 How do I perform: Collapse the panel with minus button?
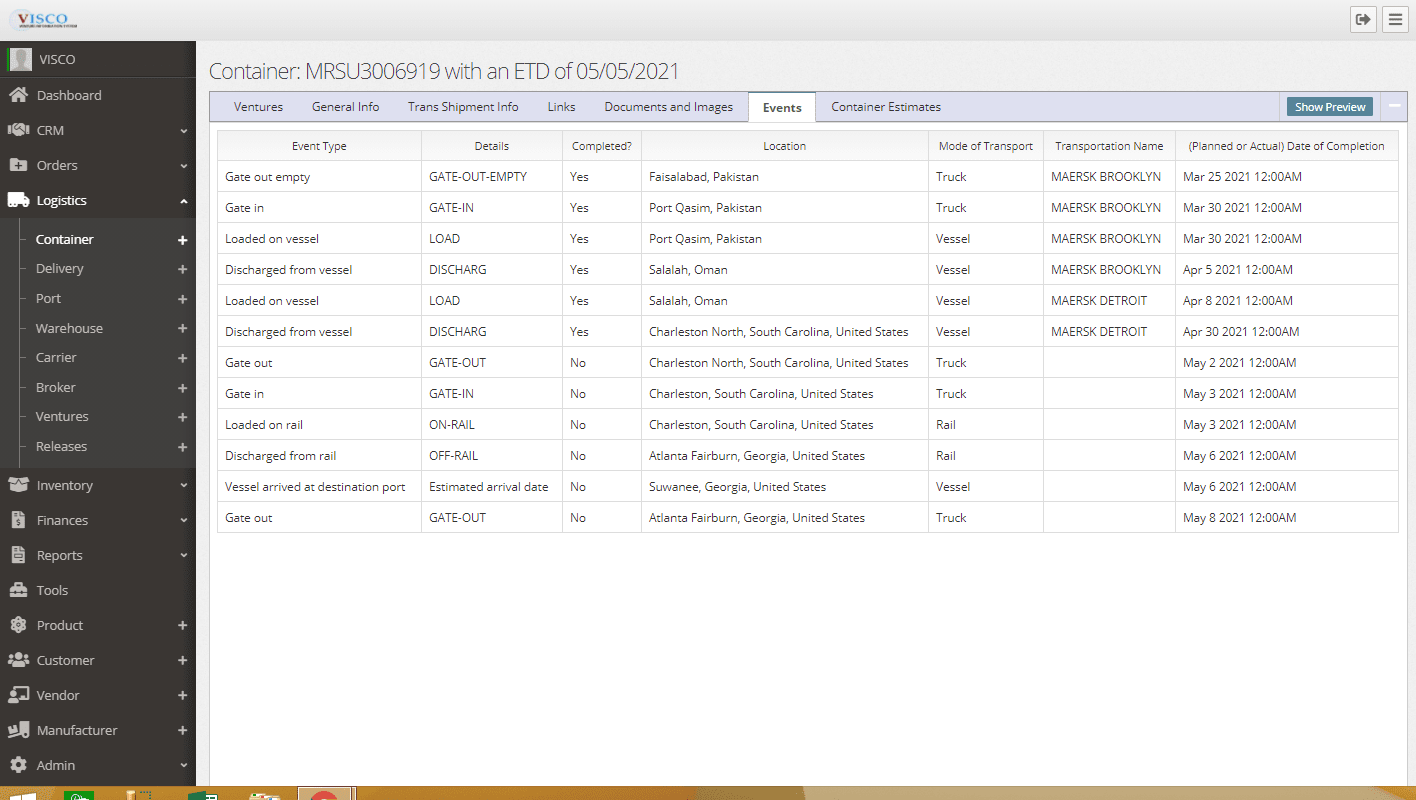click(x=1394, y=106)
